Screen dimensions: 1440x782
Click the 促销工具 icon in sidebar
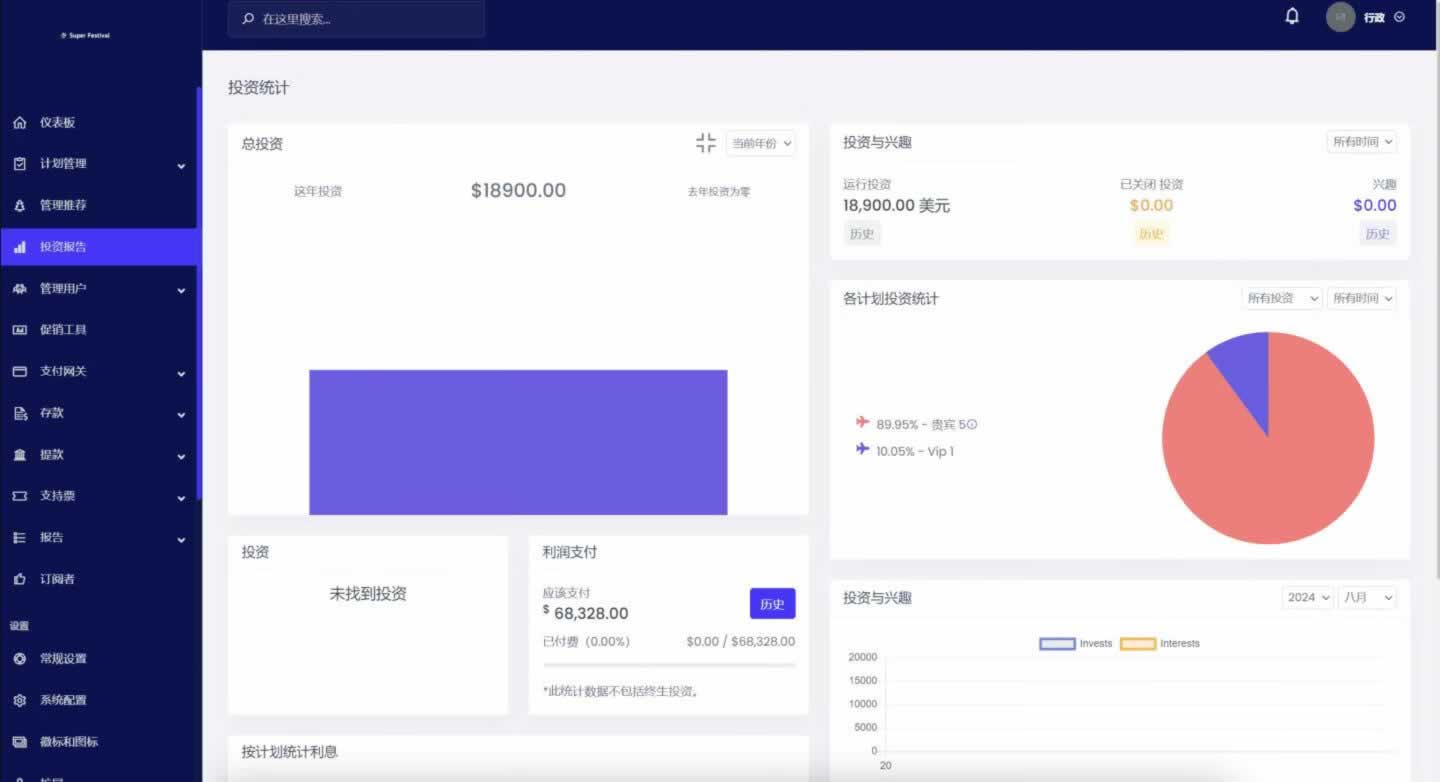[19, 330]
